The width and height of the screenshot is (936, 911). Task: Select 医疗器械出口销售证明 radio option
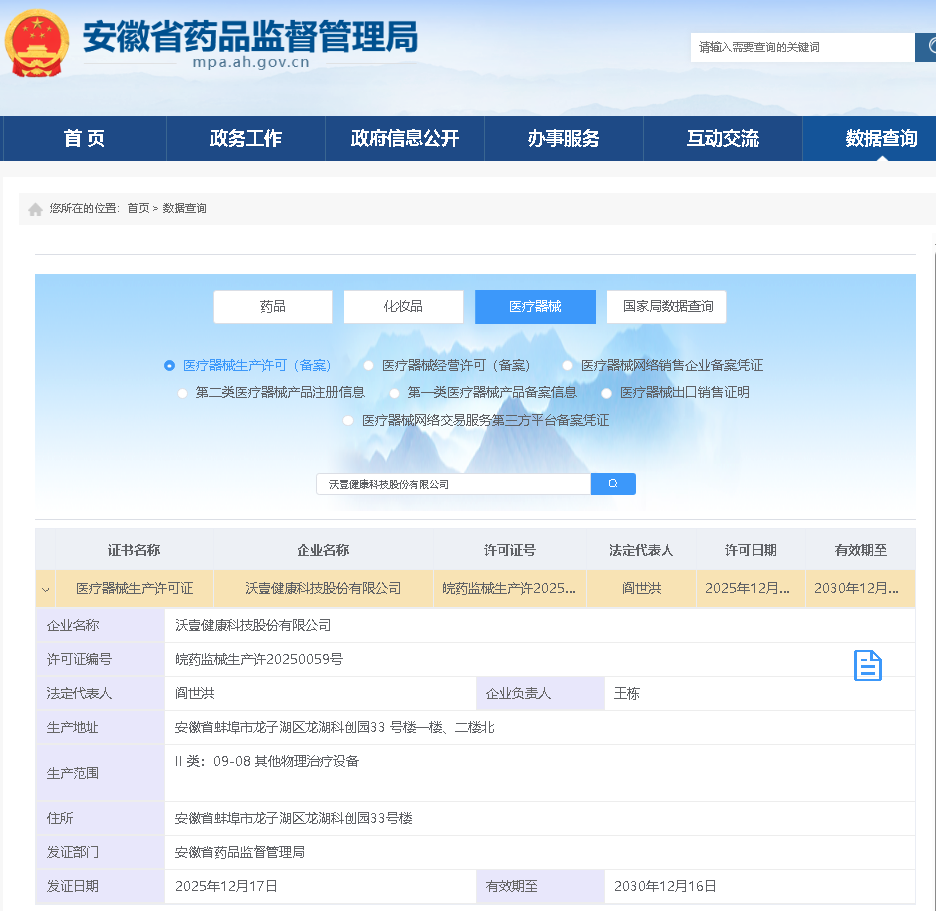(607, 393)
